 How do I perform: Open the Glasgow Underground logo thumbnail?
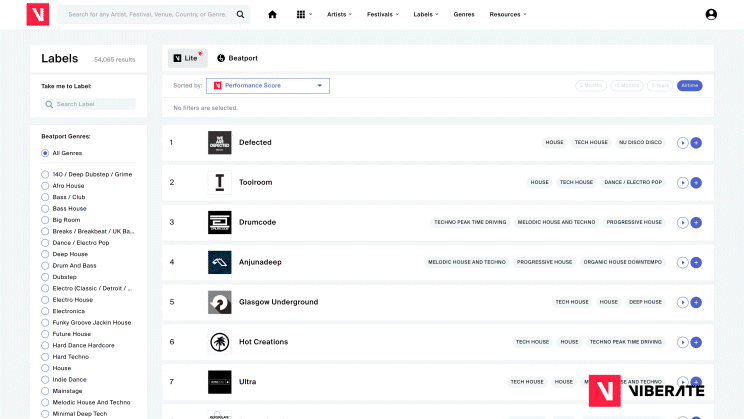pyautogui.click(x=220, y=302)
